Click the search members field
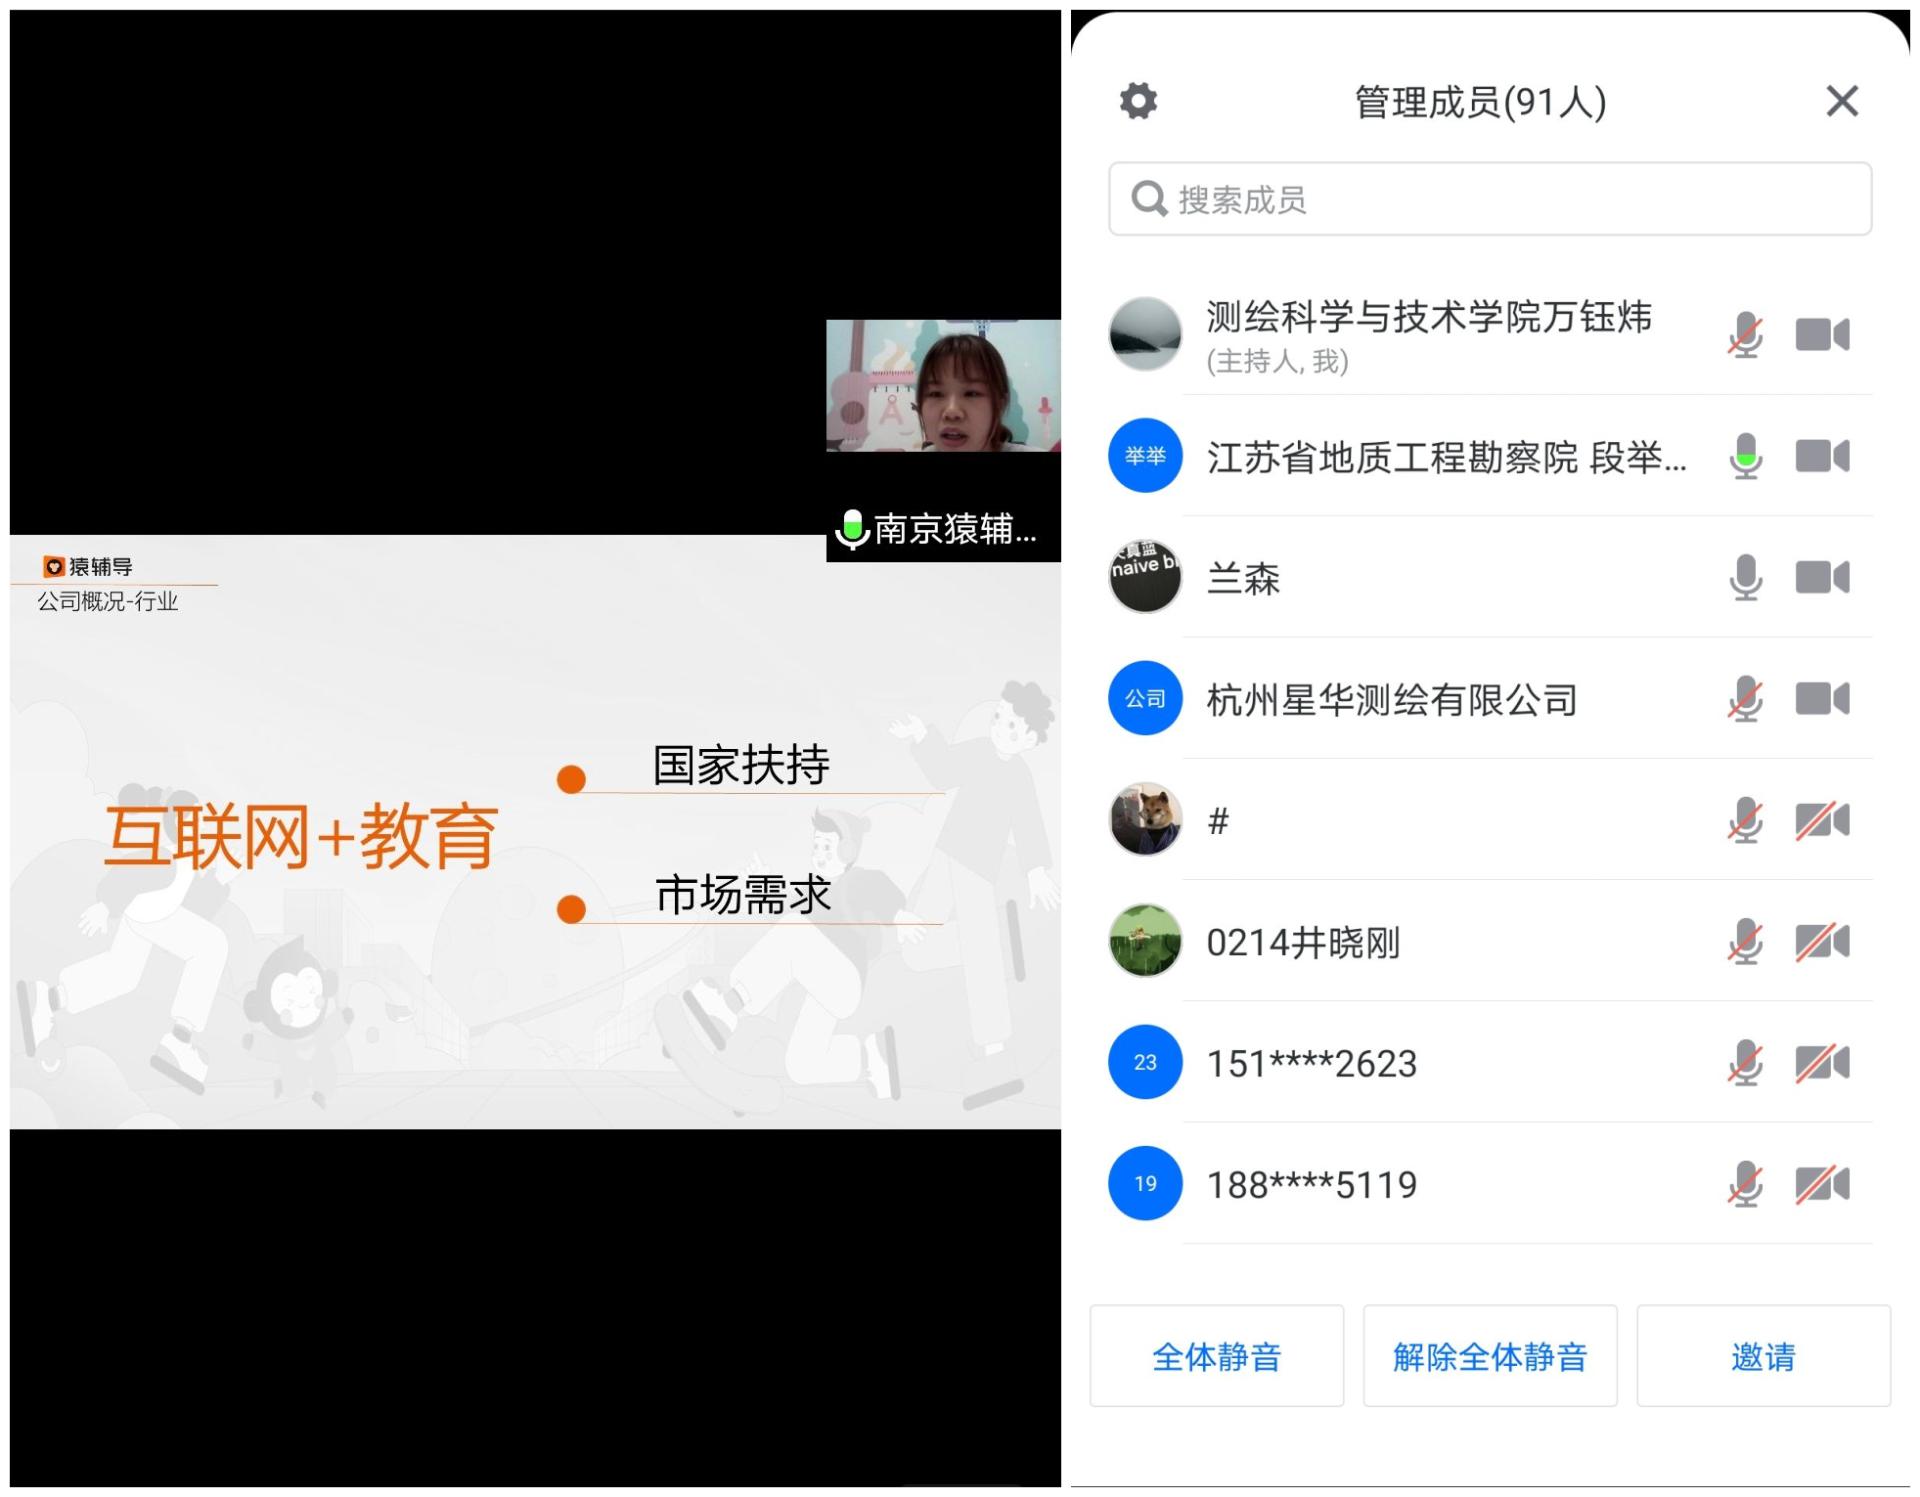 (1489, 199)
